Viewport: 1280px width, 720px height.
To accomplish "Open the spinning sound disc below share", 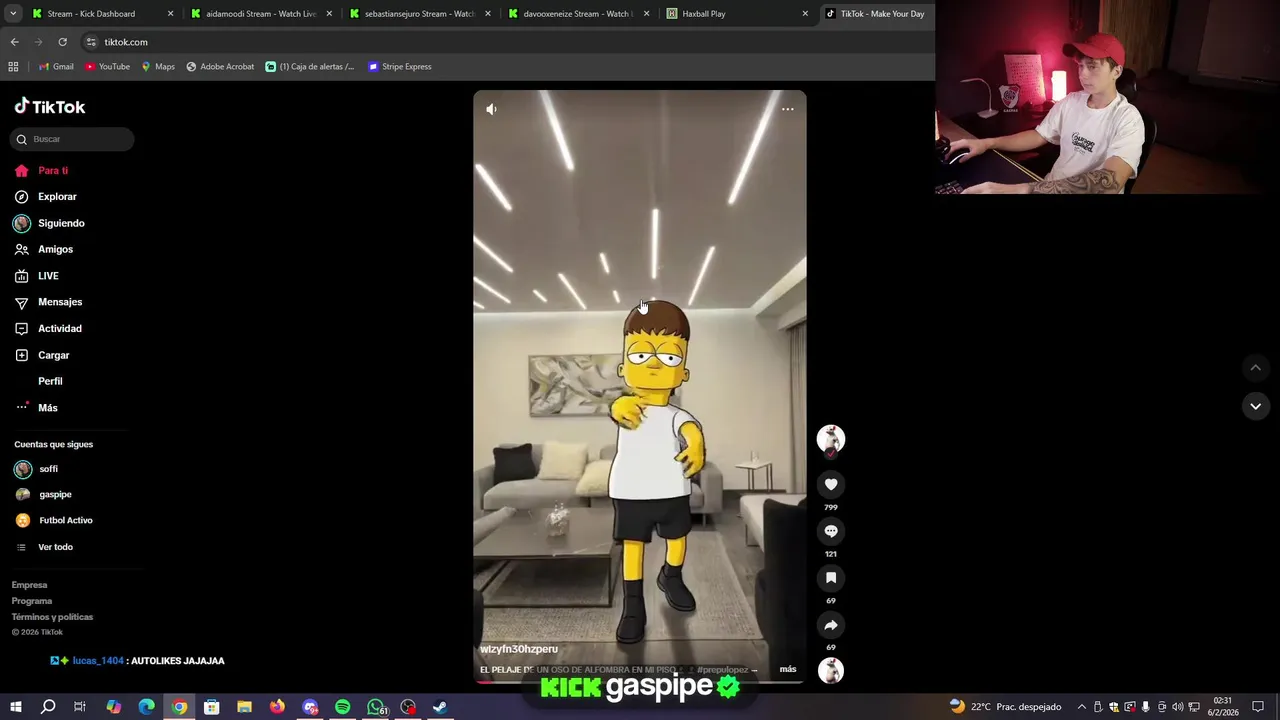I will [831, 671].
